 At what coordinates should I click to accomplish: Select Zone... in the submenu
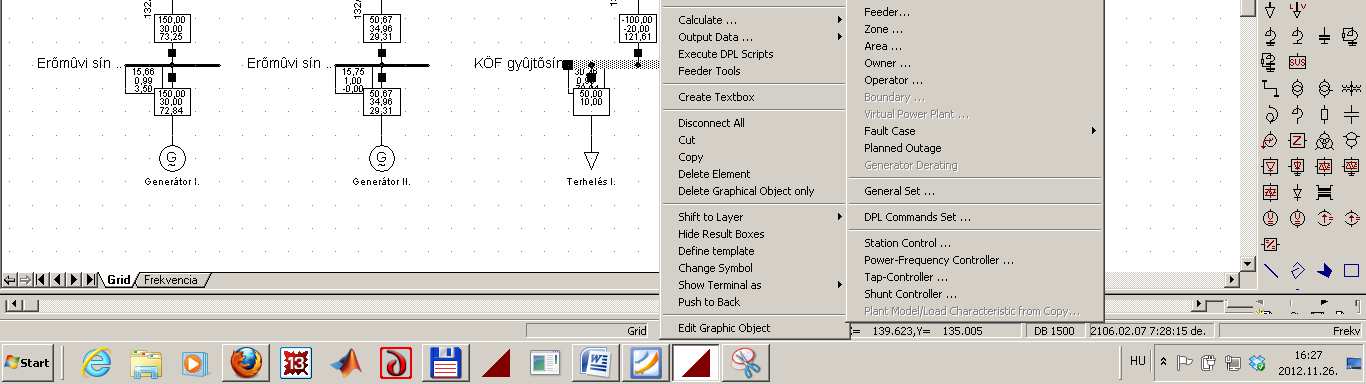976,29
